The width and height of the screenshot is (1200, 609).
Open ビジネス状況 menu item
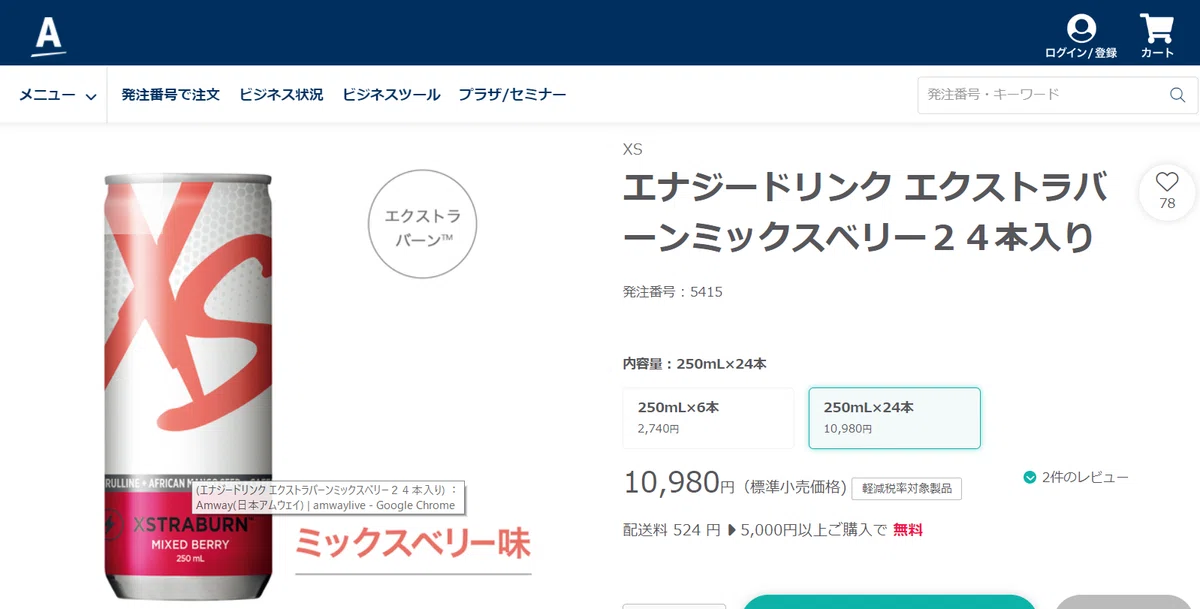click(x=281, y=95)
